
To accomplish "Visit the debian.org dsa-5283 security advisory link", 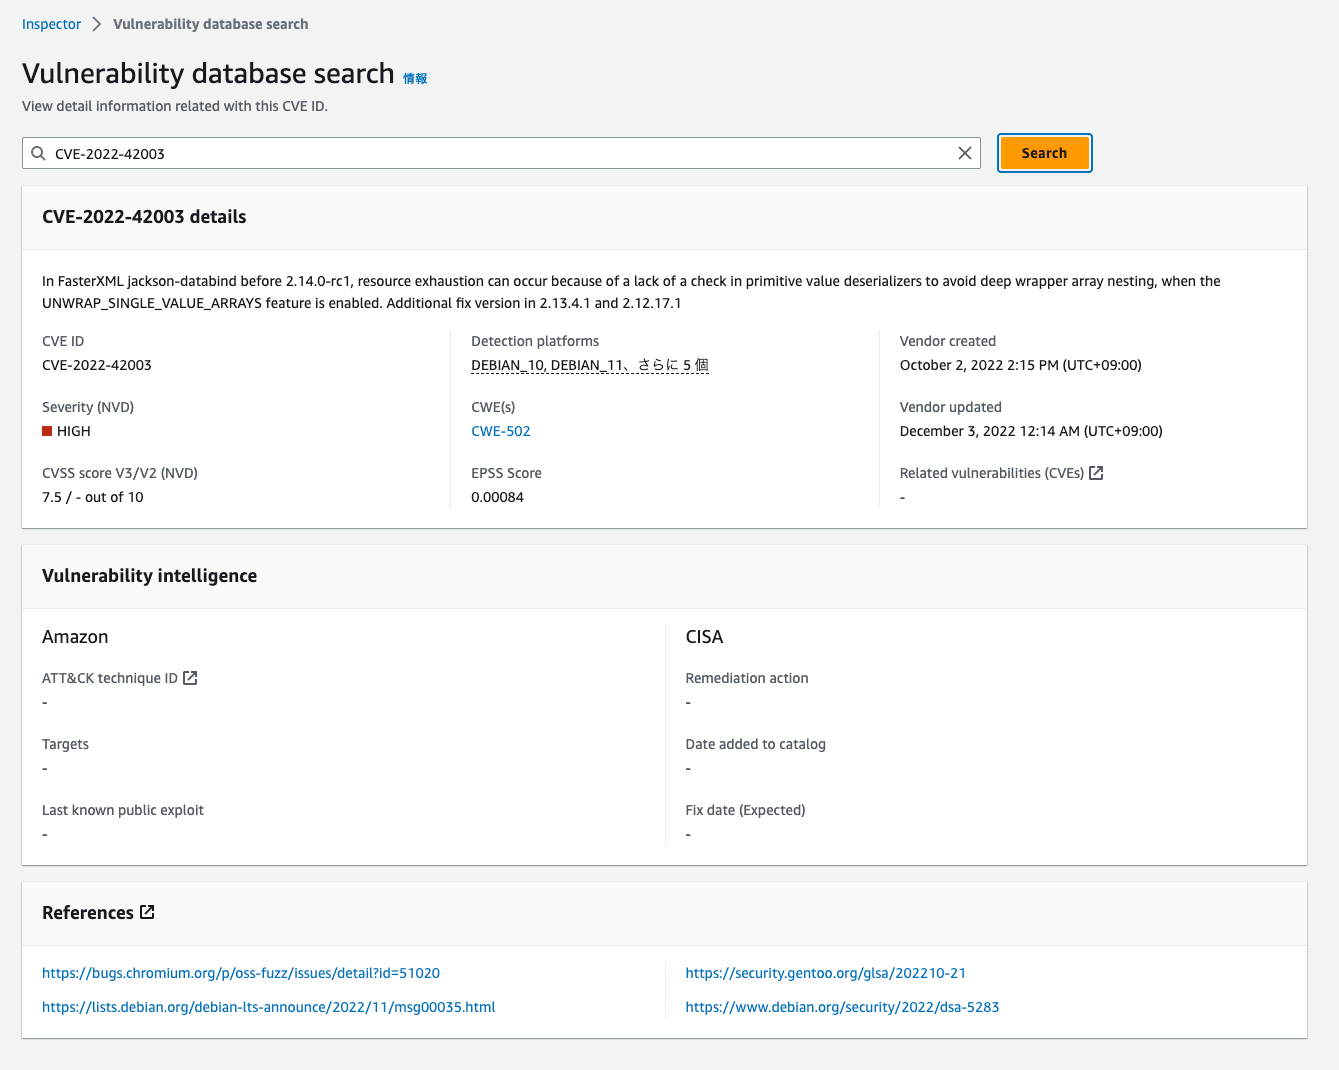I will 842,1007.
